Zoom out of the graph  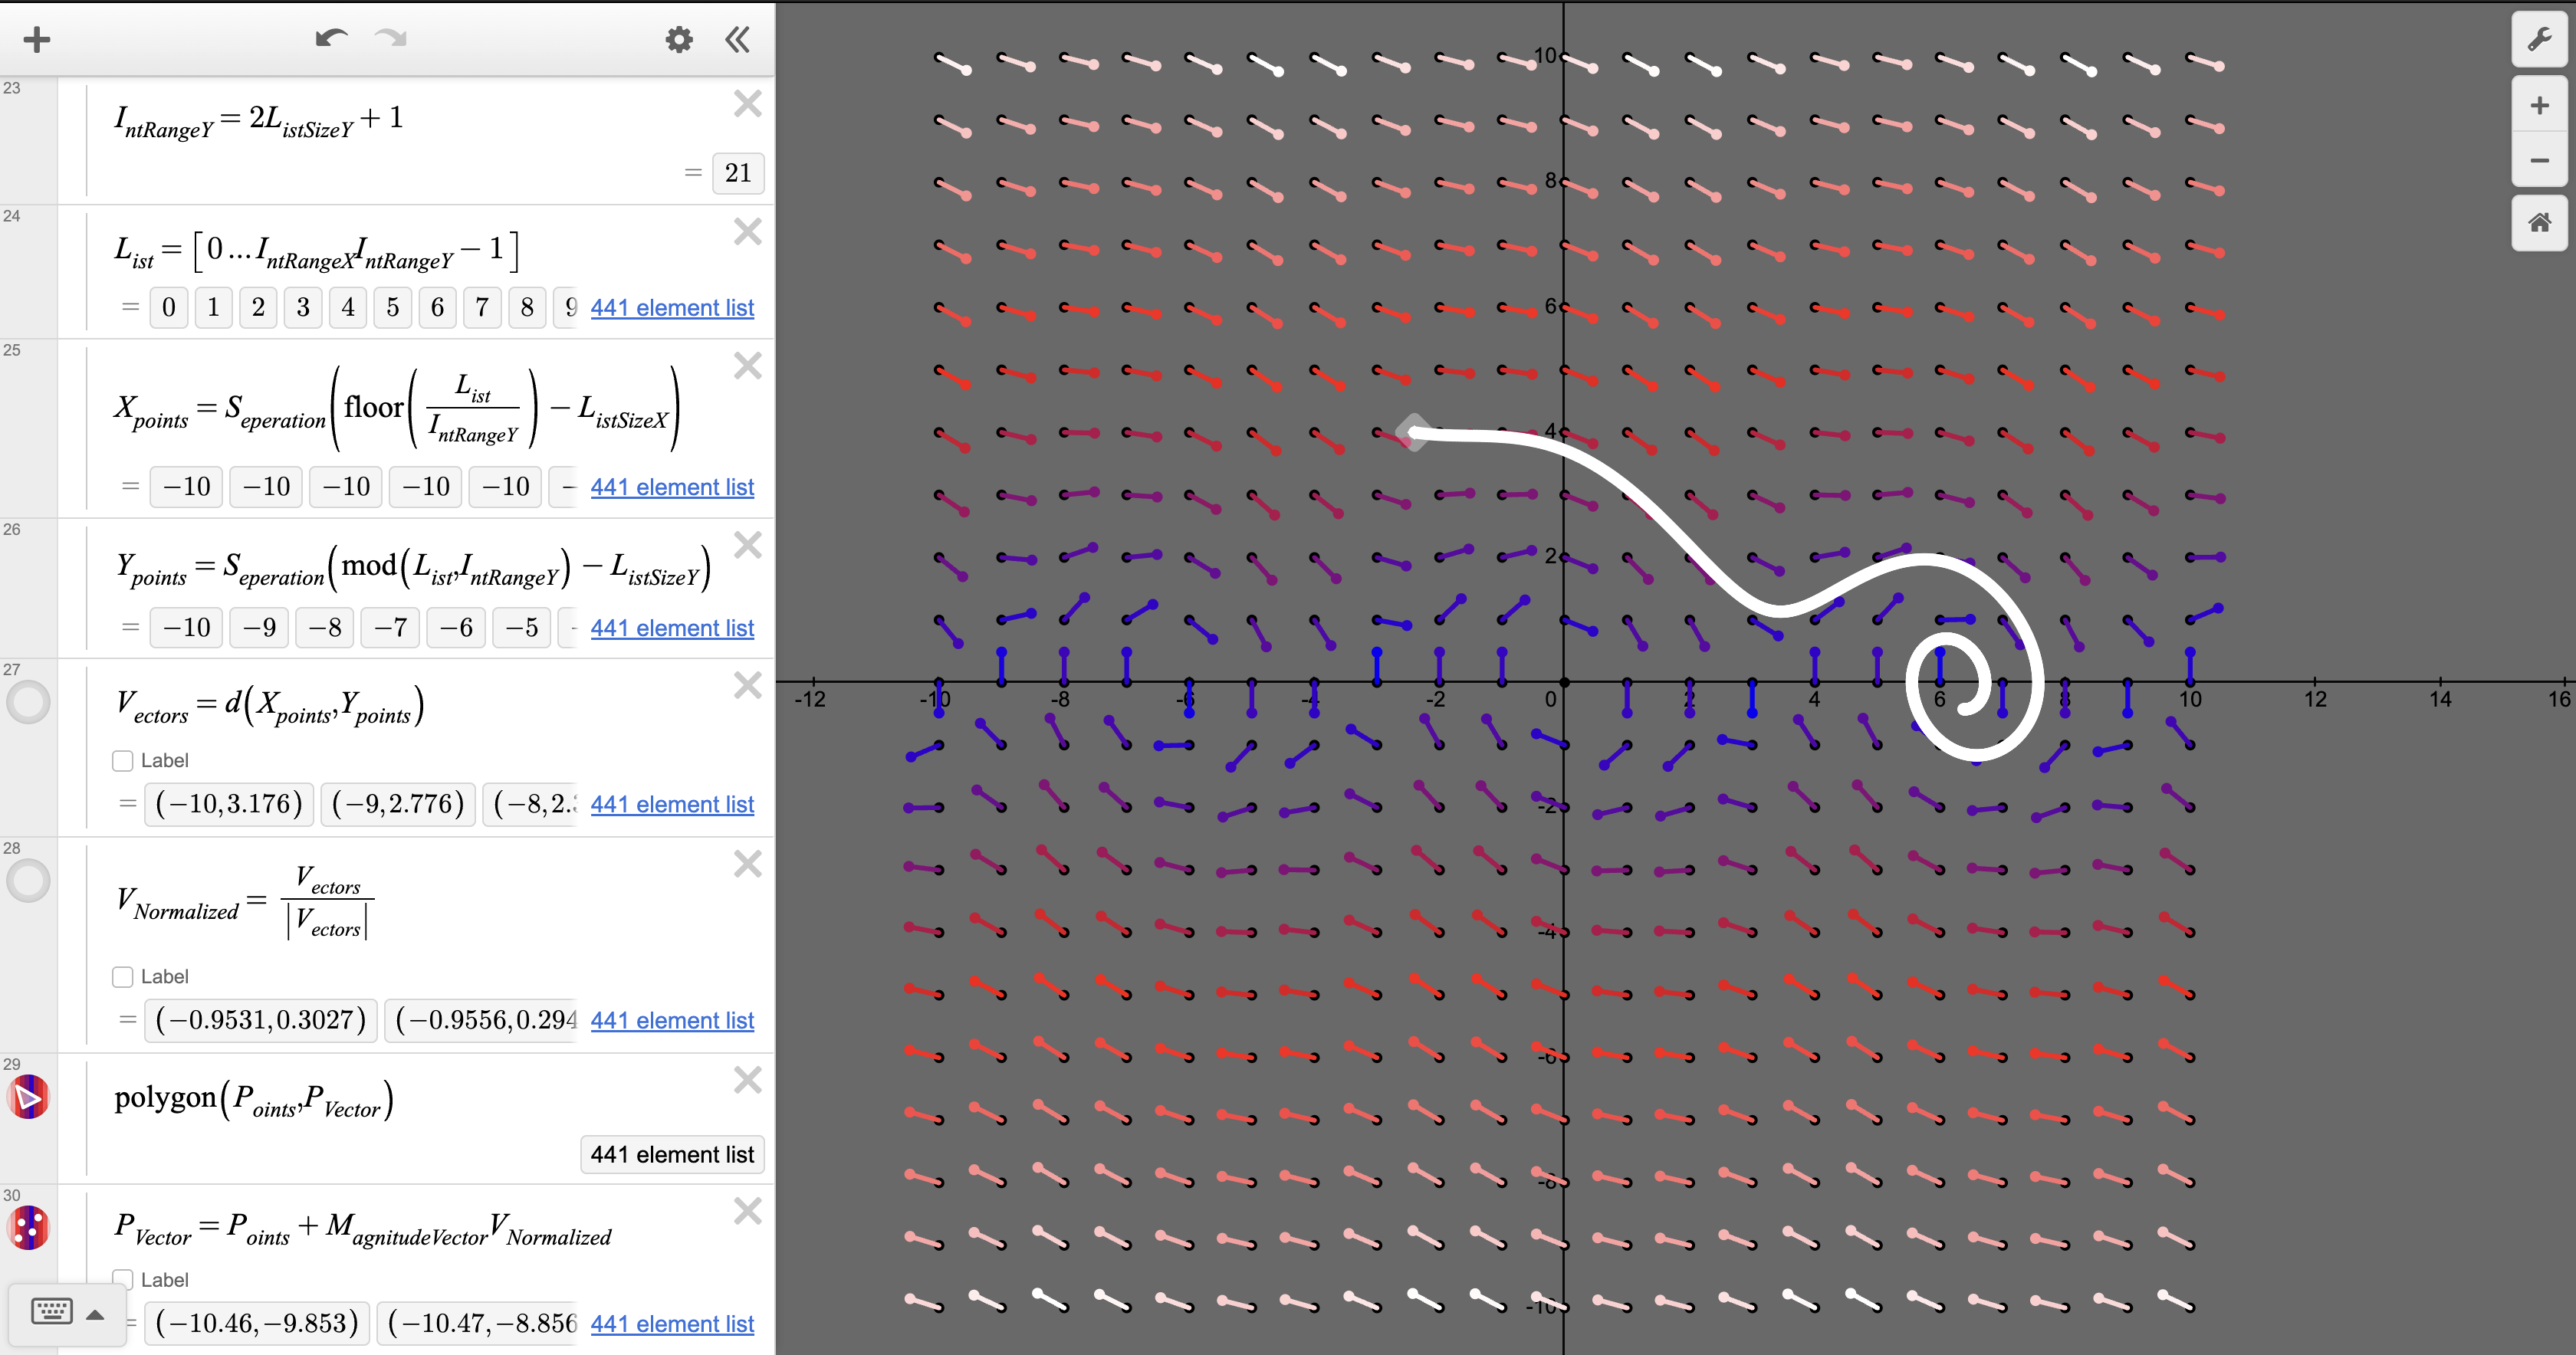pyautogui.click(x=2539, y=160)
